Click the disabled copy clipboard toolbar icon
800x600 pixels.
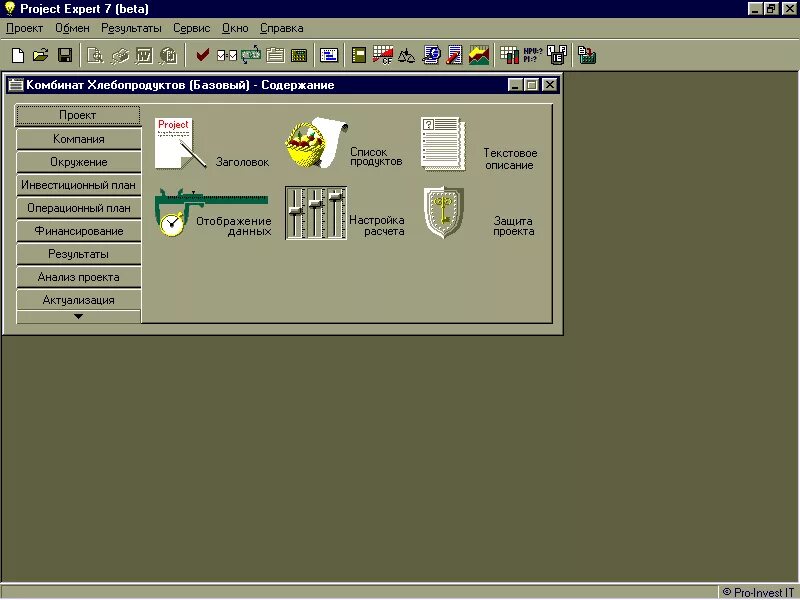[168, 55]
